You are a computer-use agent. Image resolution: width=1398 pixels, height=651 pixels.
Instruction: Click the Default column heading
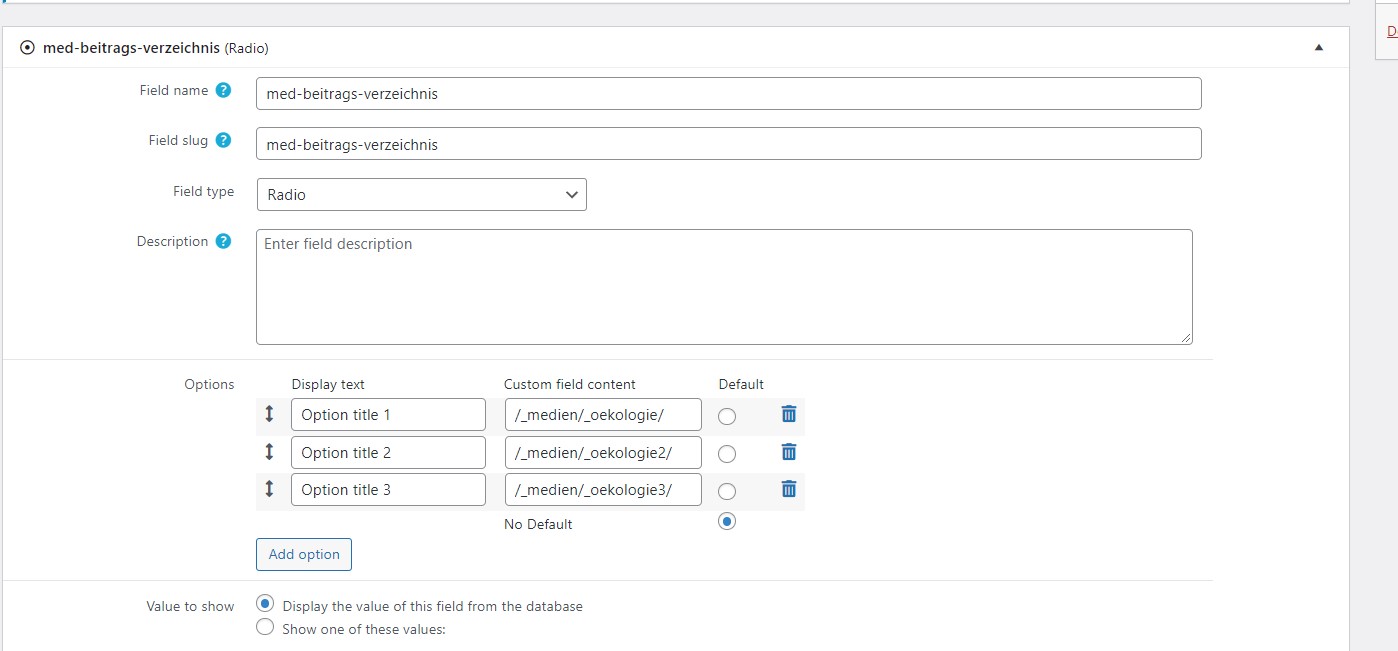741,384
